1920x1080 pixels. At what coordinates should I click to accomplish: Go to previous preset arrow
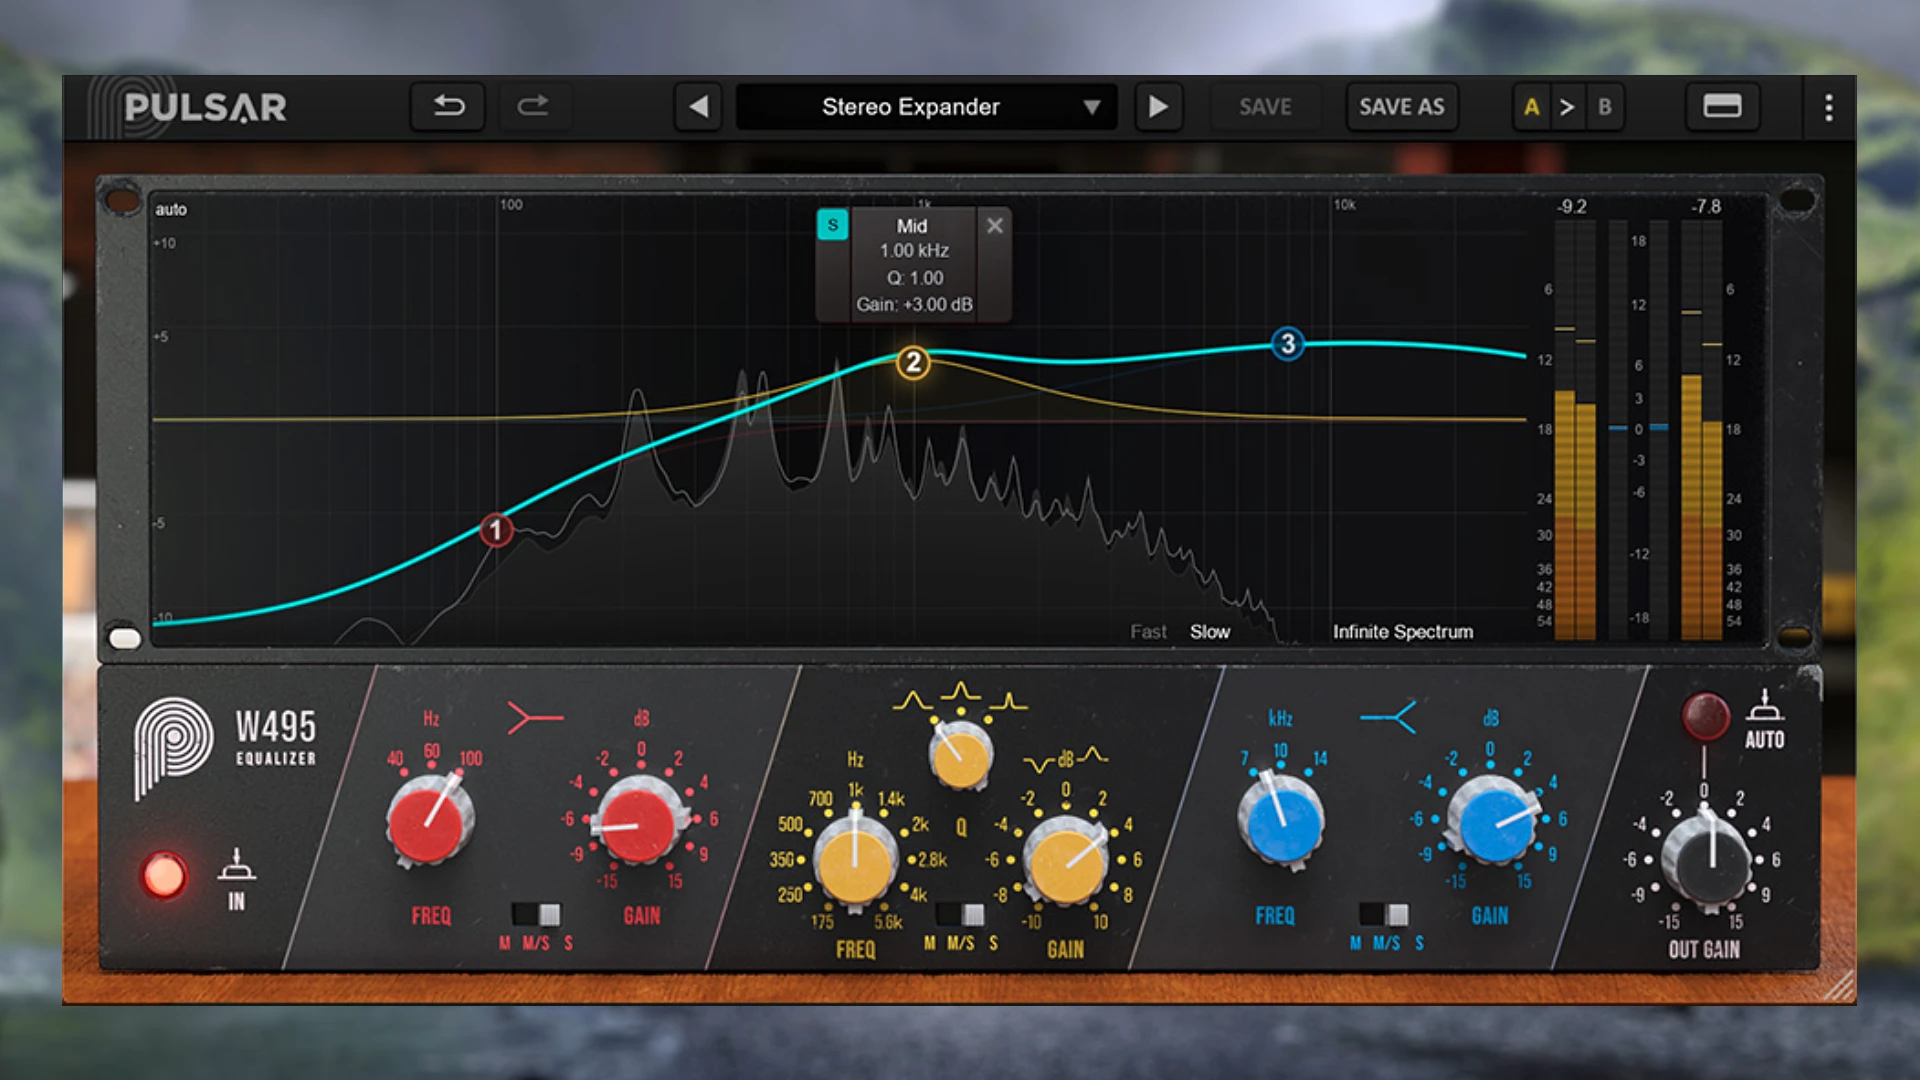click(699, 106)
